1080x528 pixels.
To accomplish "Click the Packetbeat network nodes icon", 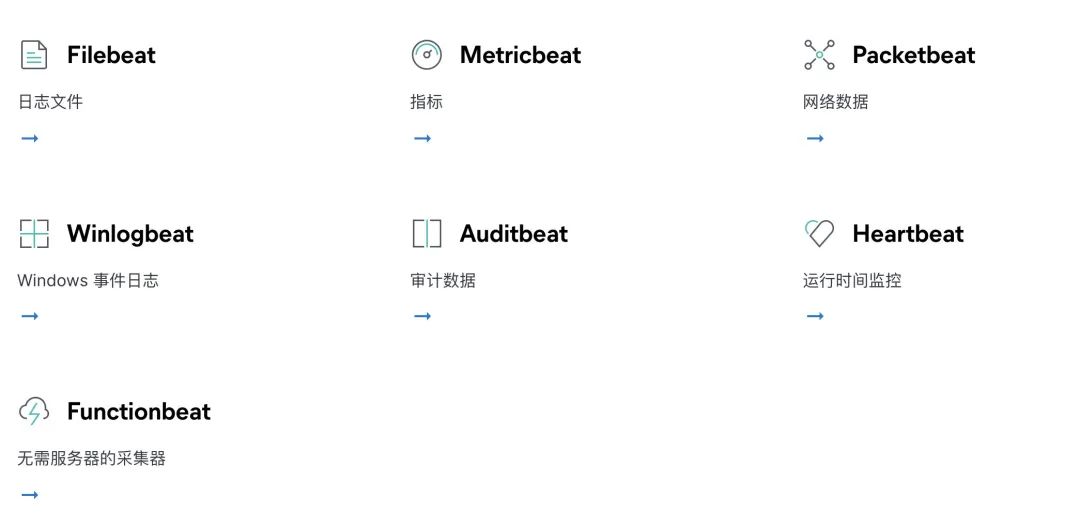I will point(819,55).
